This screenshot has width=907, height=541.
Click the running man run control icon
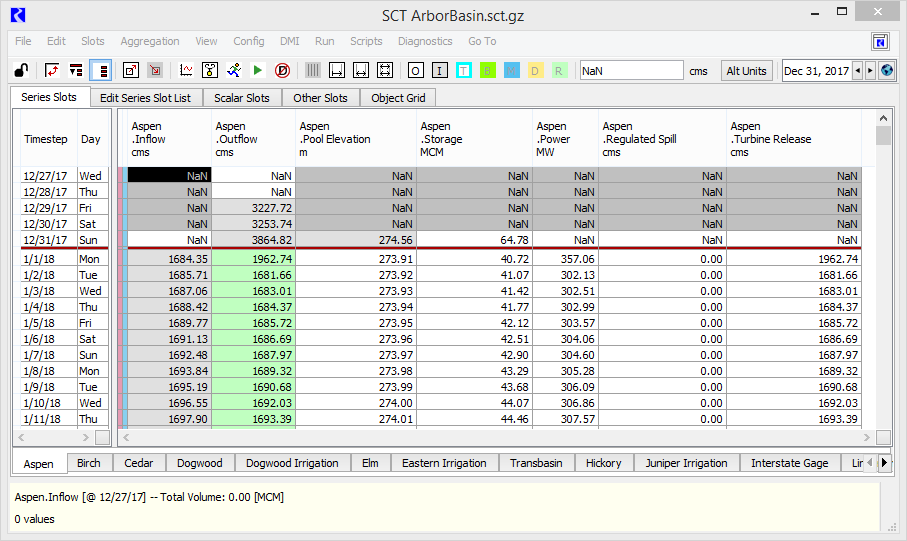pyautogui.click(x=233, y=70)
